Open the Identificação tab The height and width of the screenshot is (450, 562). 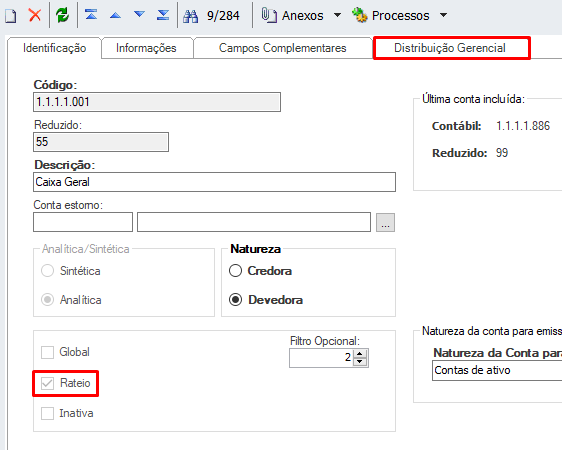coord(54,48)
